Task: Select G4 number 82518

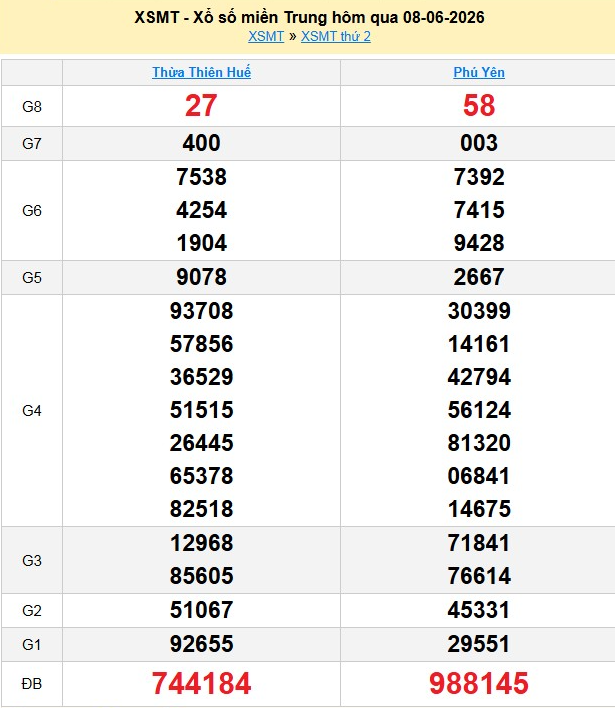Action: click(201, 508)
